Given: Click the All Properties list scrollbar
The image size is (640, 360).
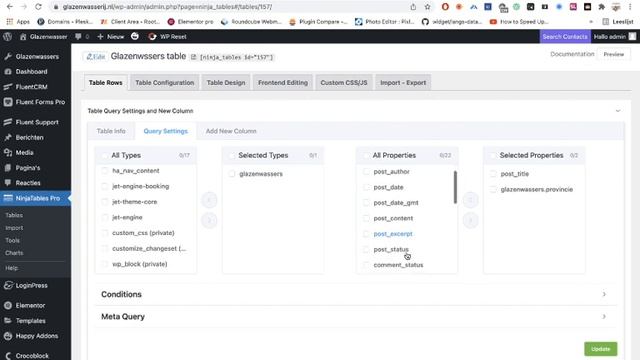Looking at the screenshot, I should (x=455, y=187).
